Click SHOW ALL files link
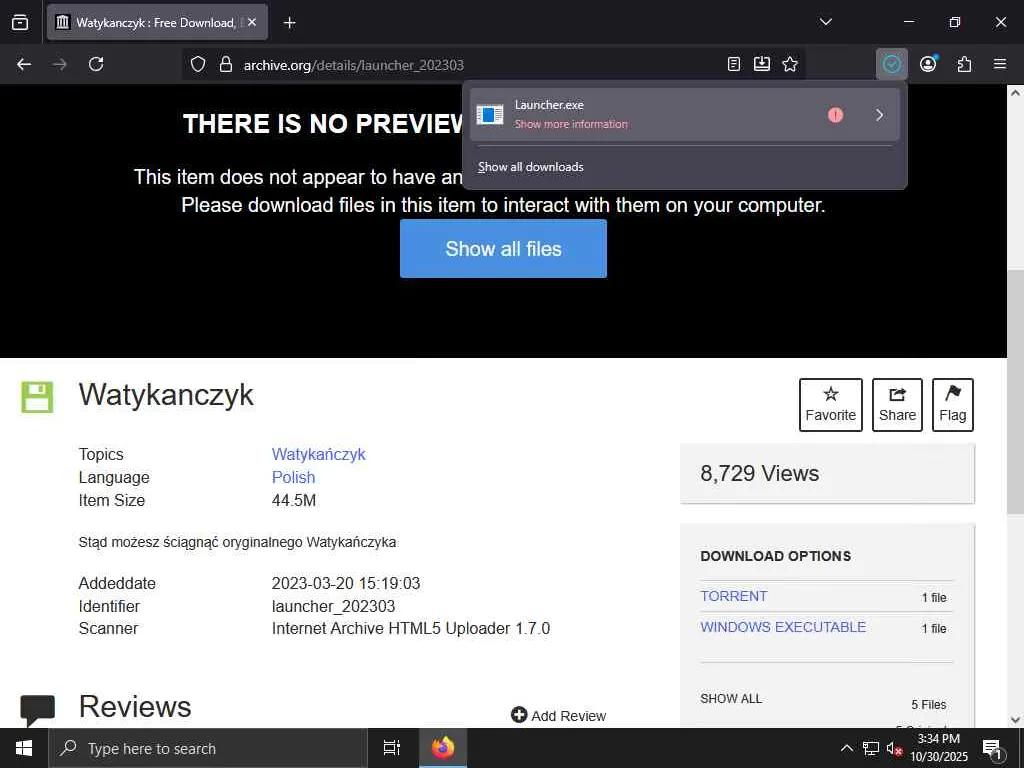Screen dimensions: 1024x768 731,699
